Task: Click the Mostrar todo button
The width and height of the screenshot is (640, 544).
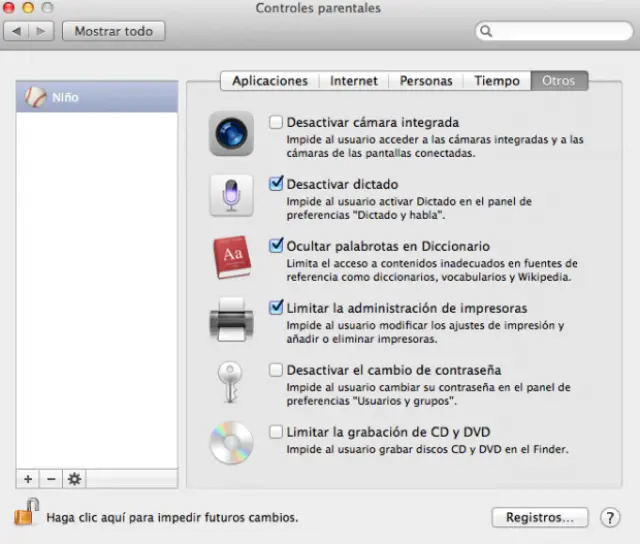Action: tap(113, 31)
